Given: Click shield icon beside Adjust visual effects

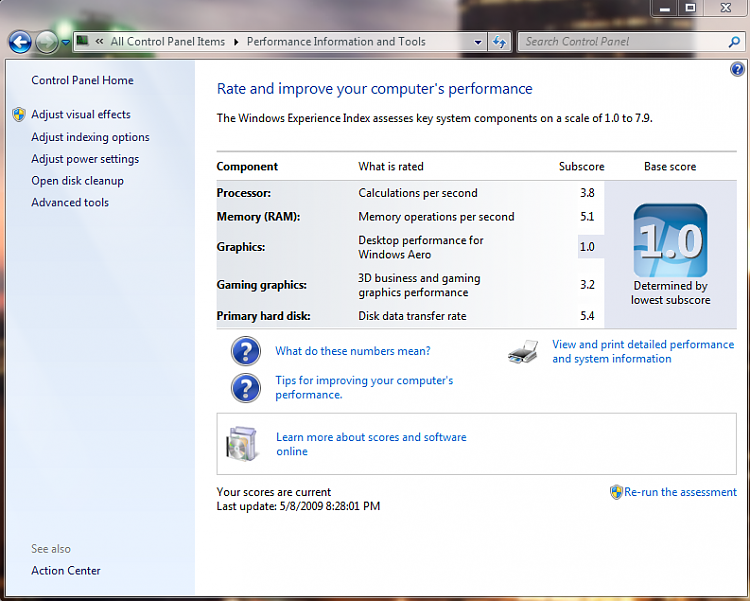Looking at the screenshot, I should tap(19, 114).
